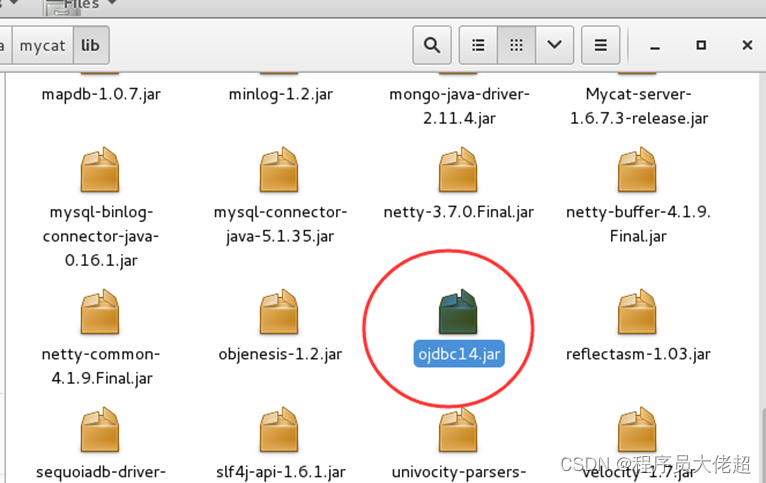Screen dimensions: 766x483
Task: Select the velocity-1.7.jar icon
Action: pyautogui.click(x=638, y=430)
